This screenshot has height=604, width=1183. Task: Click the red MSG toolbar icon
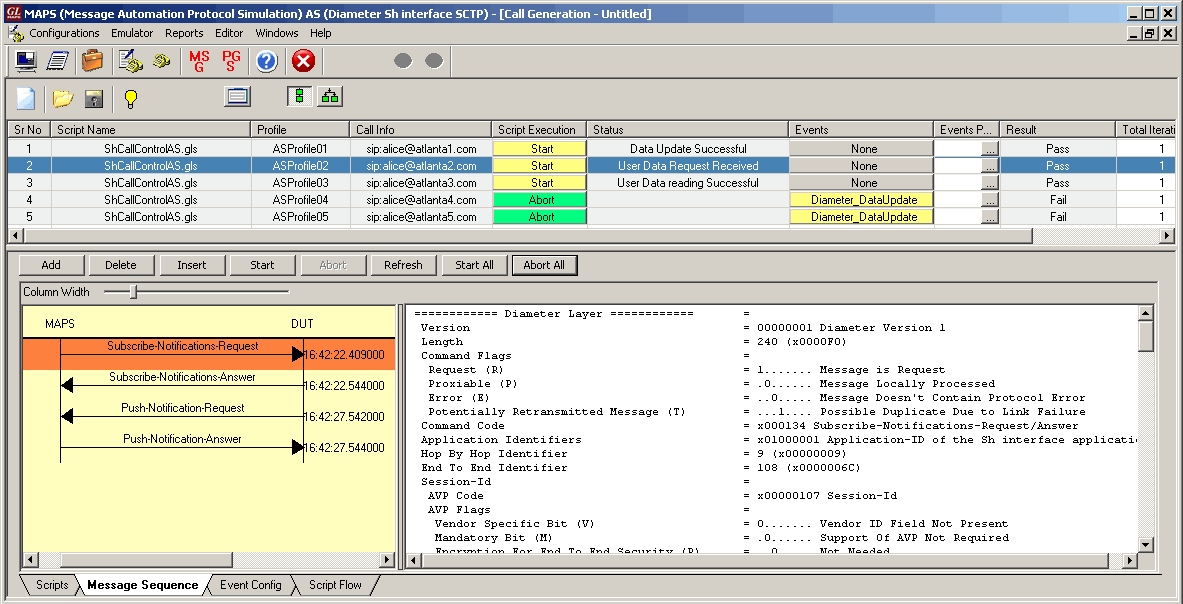point(199,61)
